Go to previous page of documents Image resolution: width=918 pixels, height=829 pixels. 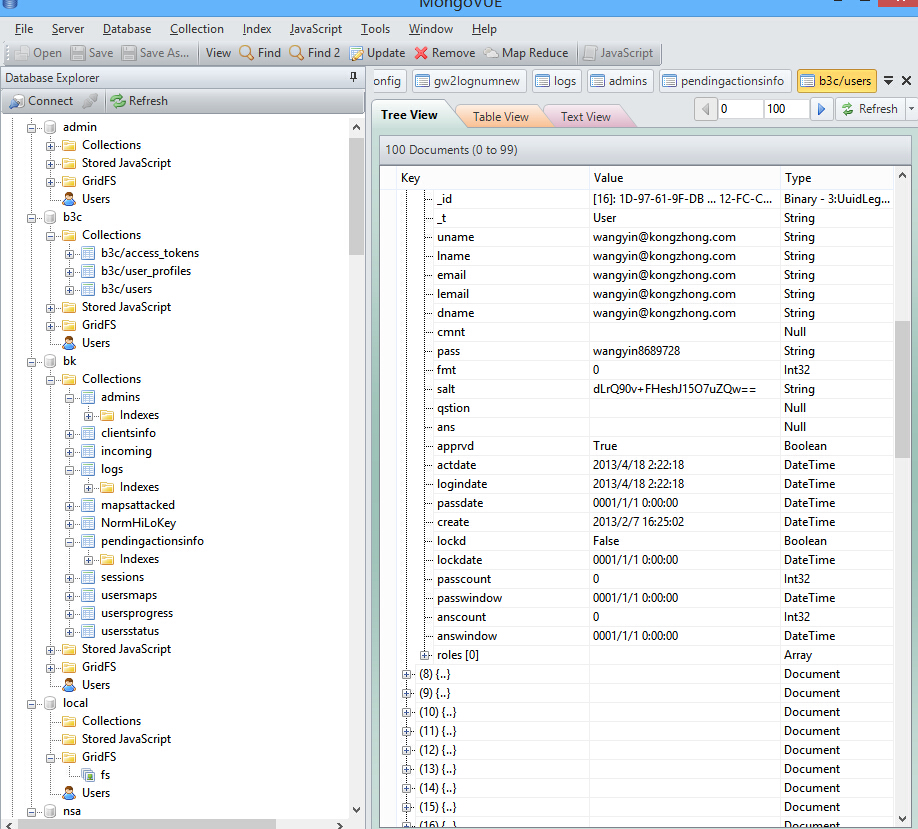pos(705,109)
